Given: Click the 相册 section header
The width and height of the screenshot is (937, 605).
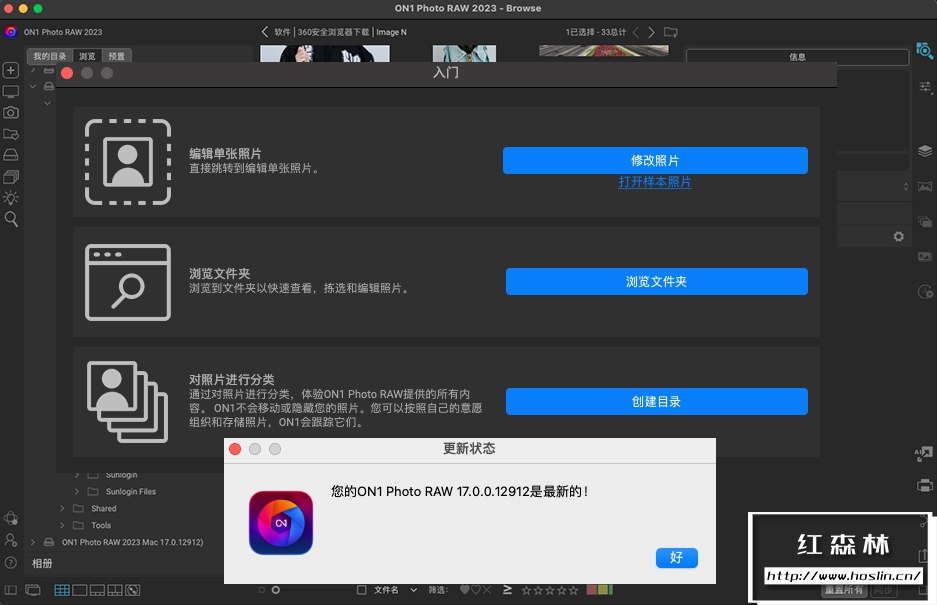Looking at the screenshot, I should (x=42, y=563).
